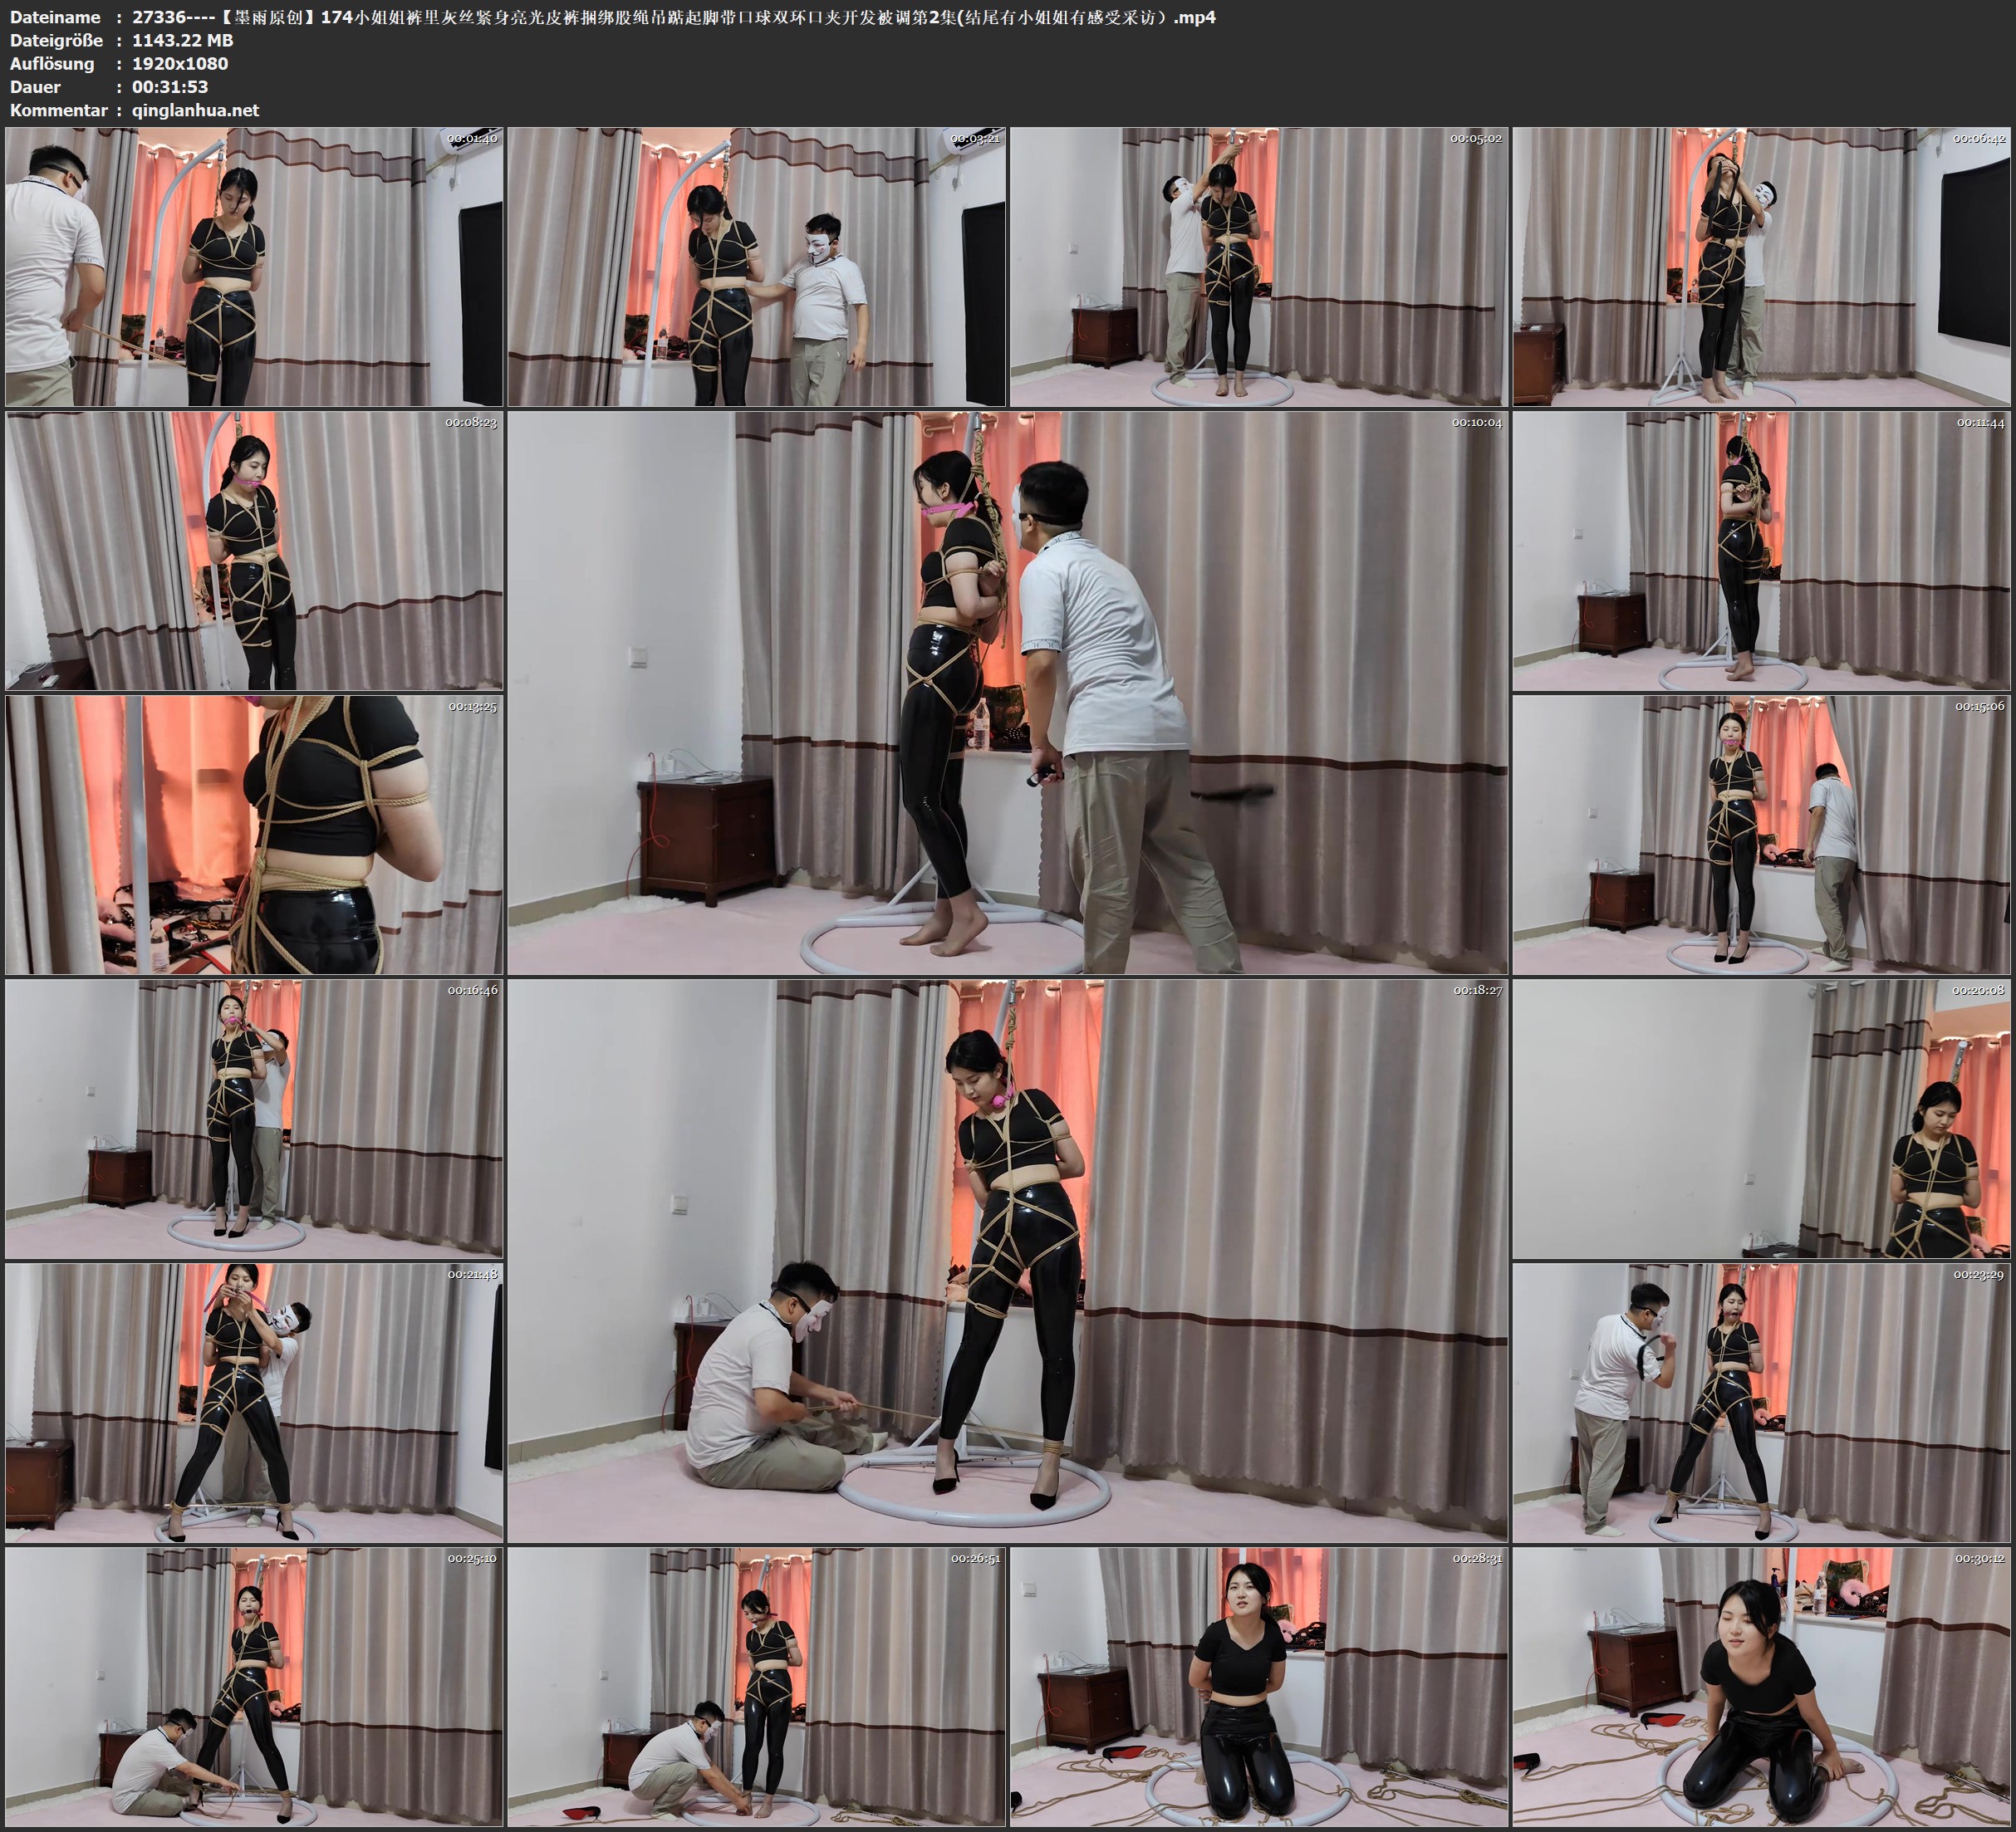Click the frame marked 00:06:42
This screenshot has width=2016, height=1832.
pos(1761,266)
